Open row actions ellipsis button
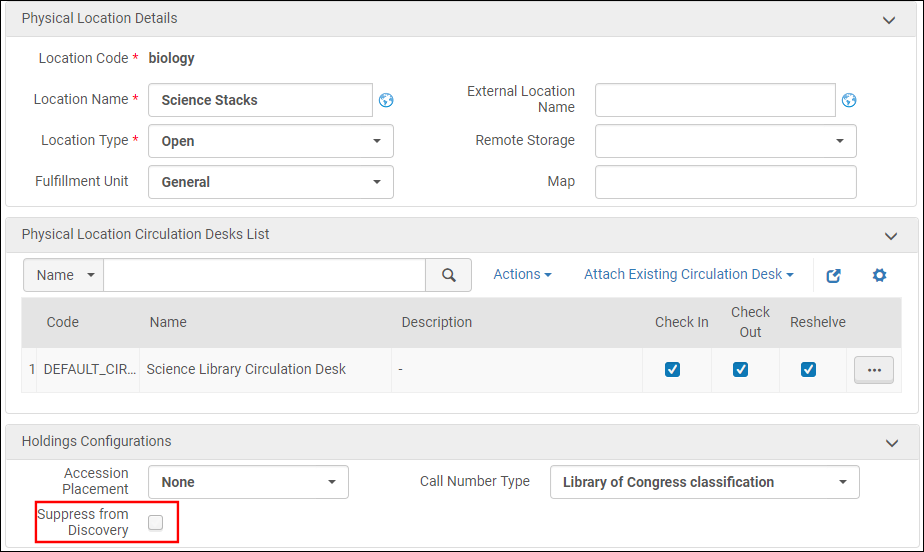Image resolution: width=924 pixels, height=552 pixels. 873,369
